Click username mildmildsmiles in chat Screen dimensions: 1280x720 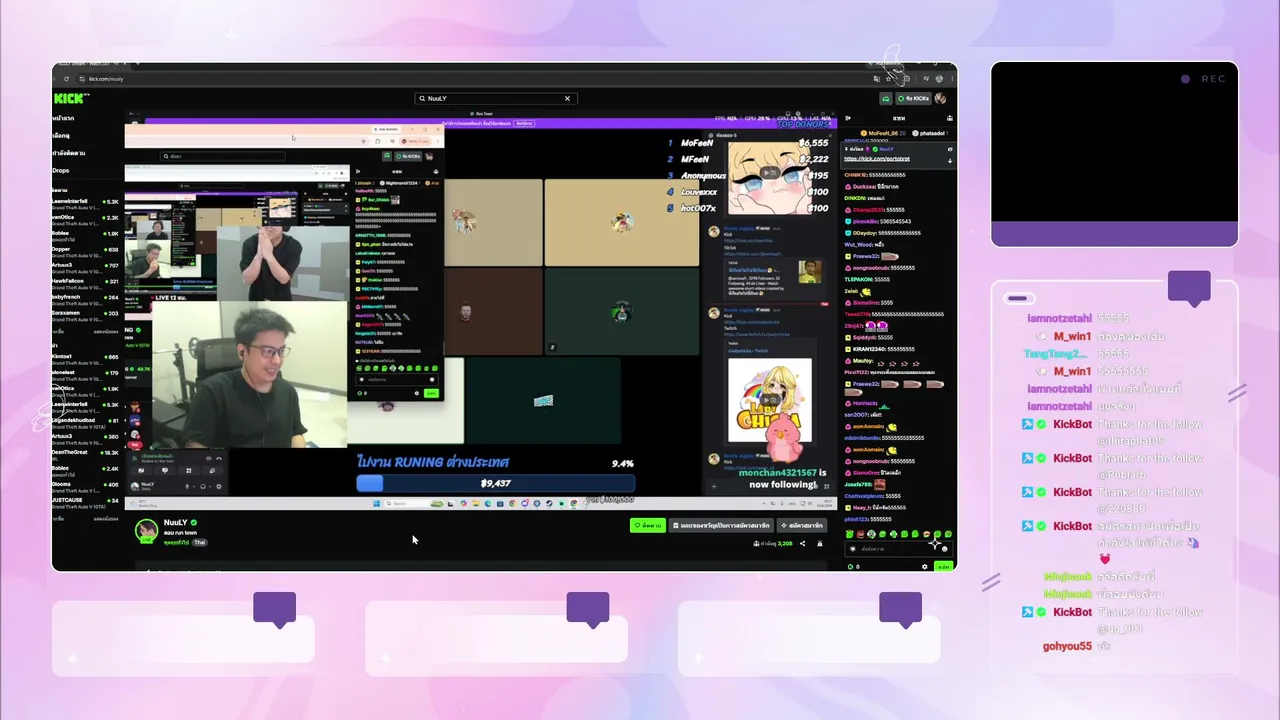tap(862, 438)
